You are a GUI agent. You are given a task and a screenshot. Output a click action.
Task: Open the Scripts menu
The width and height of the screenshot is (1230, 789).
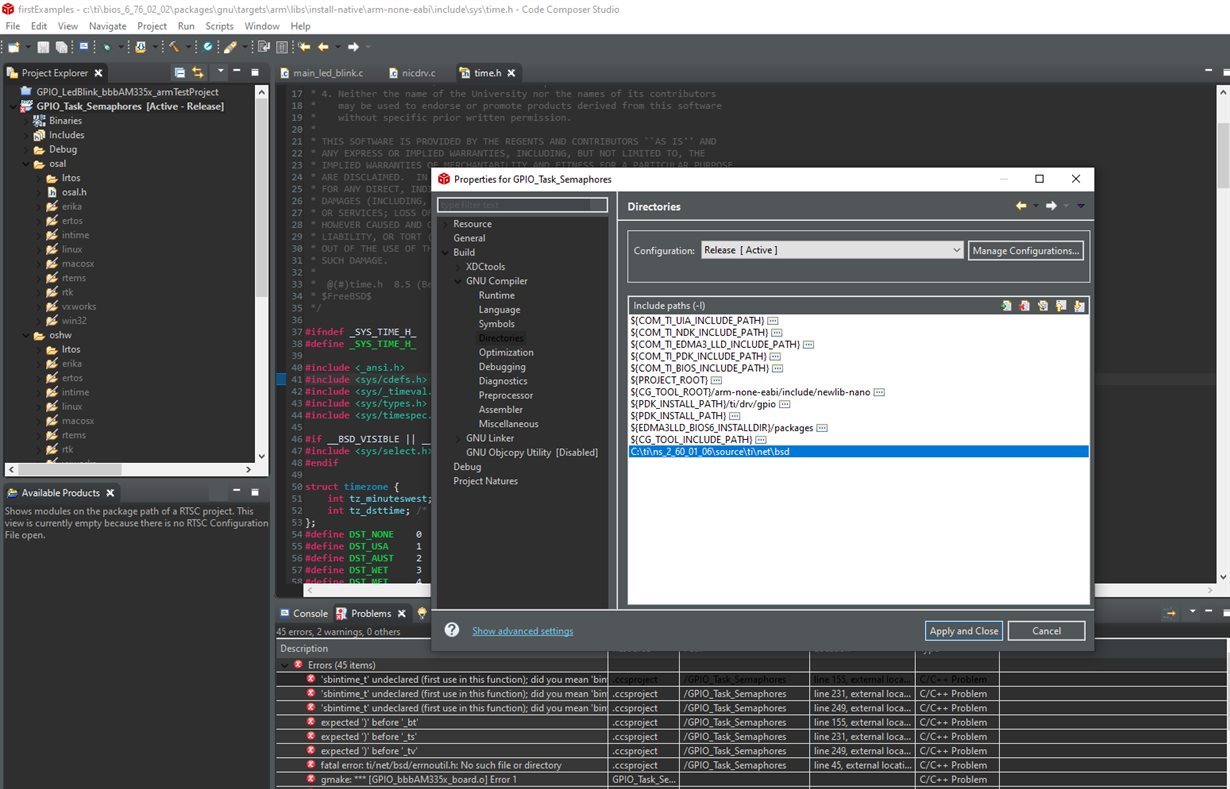tap(219, 26)
